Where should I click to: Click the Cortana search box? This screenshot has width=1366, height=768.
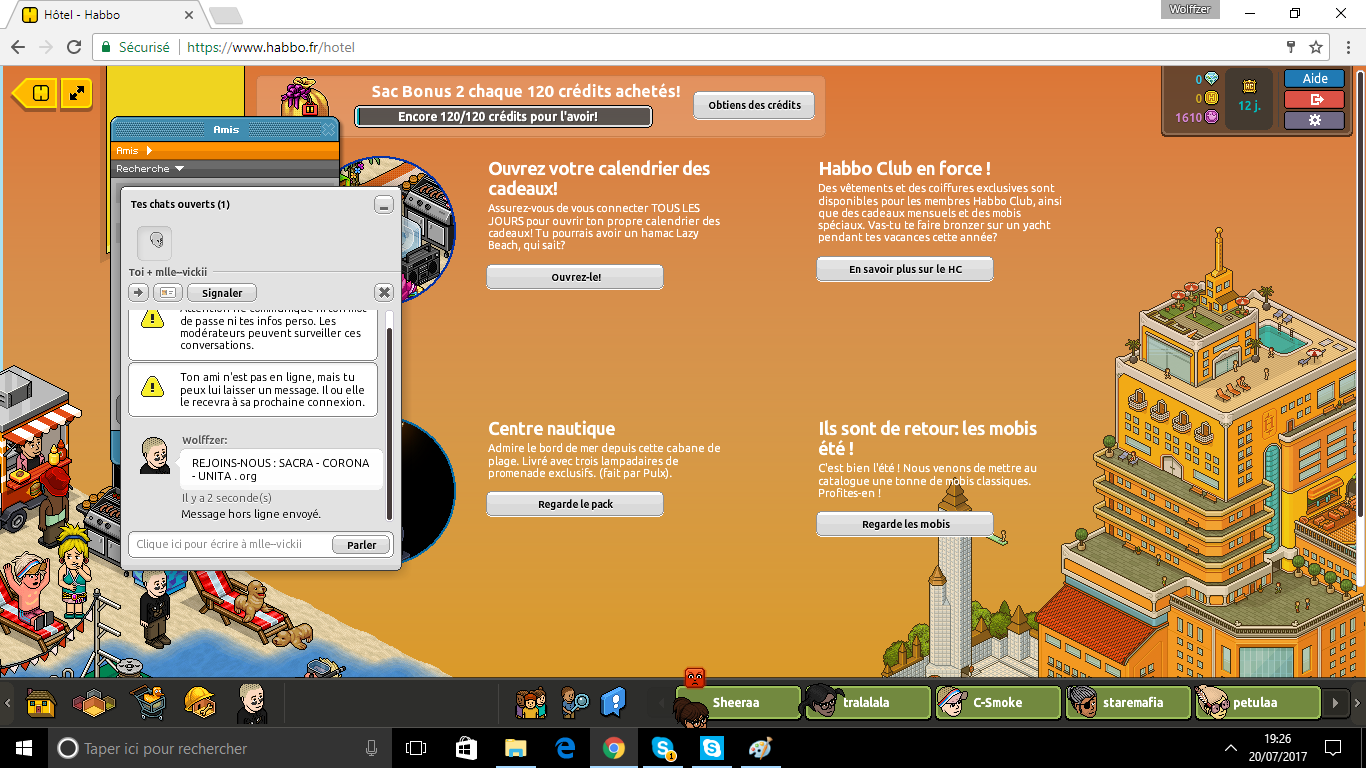[217, 748]
